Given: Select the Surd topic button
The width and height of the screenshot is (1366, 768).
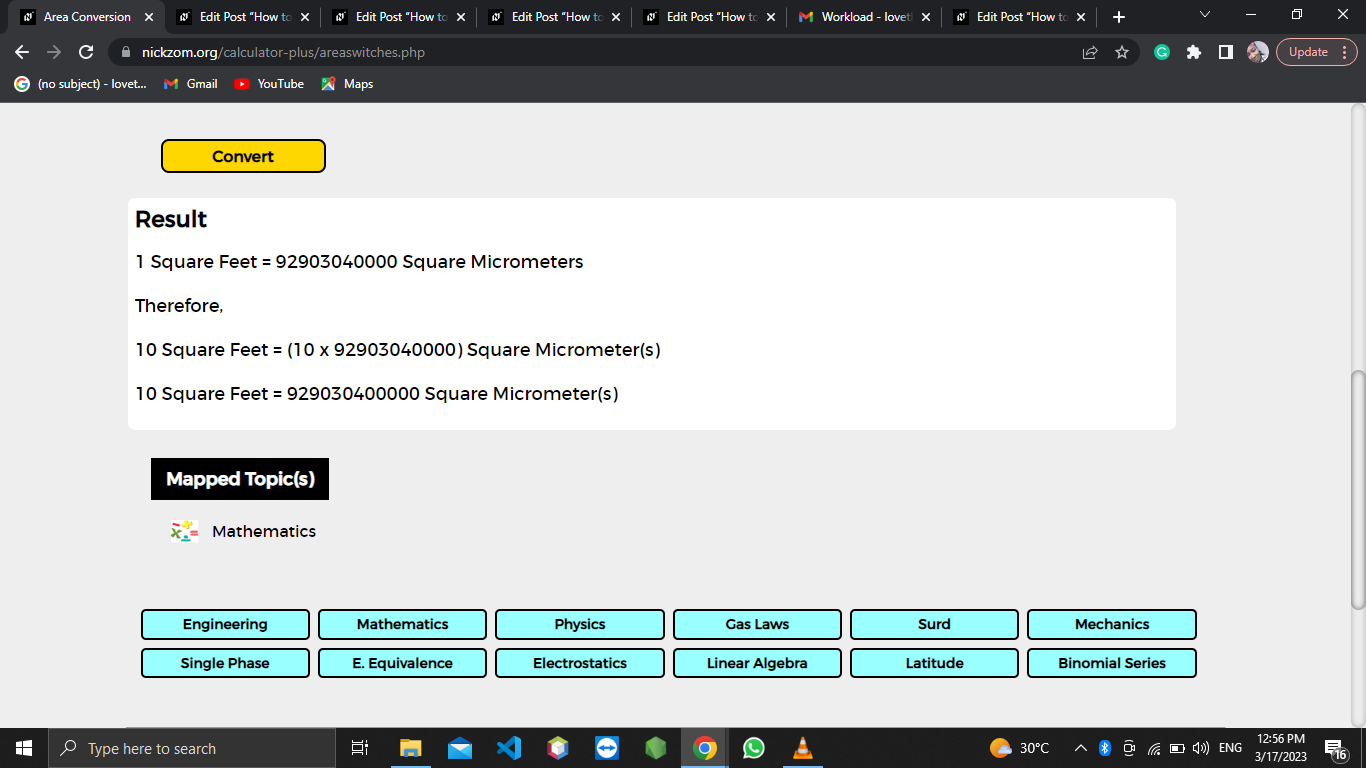Looking at the screenshot, I should pos(934,624).
